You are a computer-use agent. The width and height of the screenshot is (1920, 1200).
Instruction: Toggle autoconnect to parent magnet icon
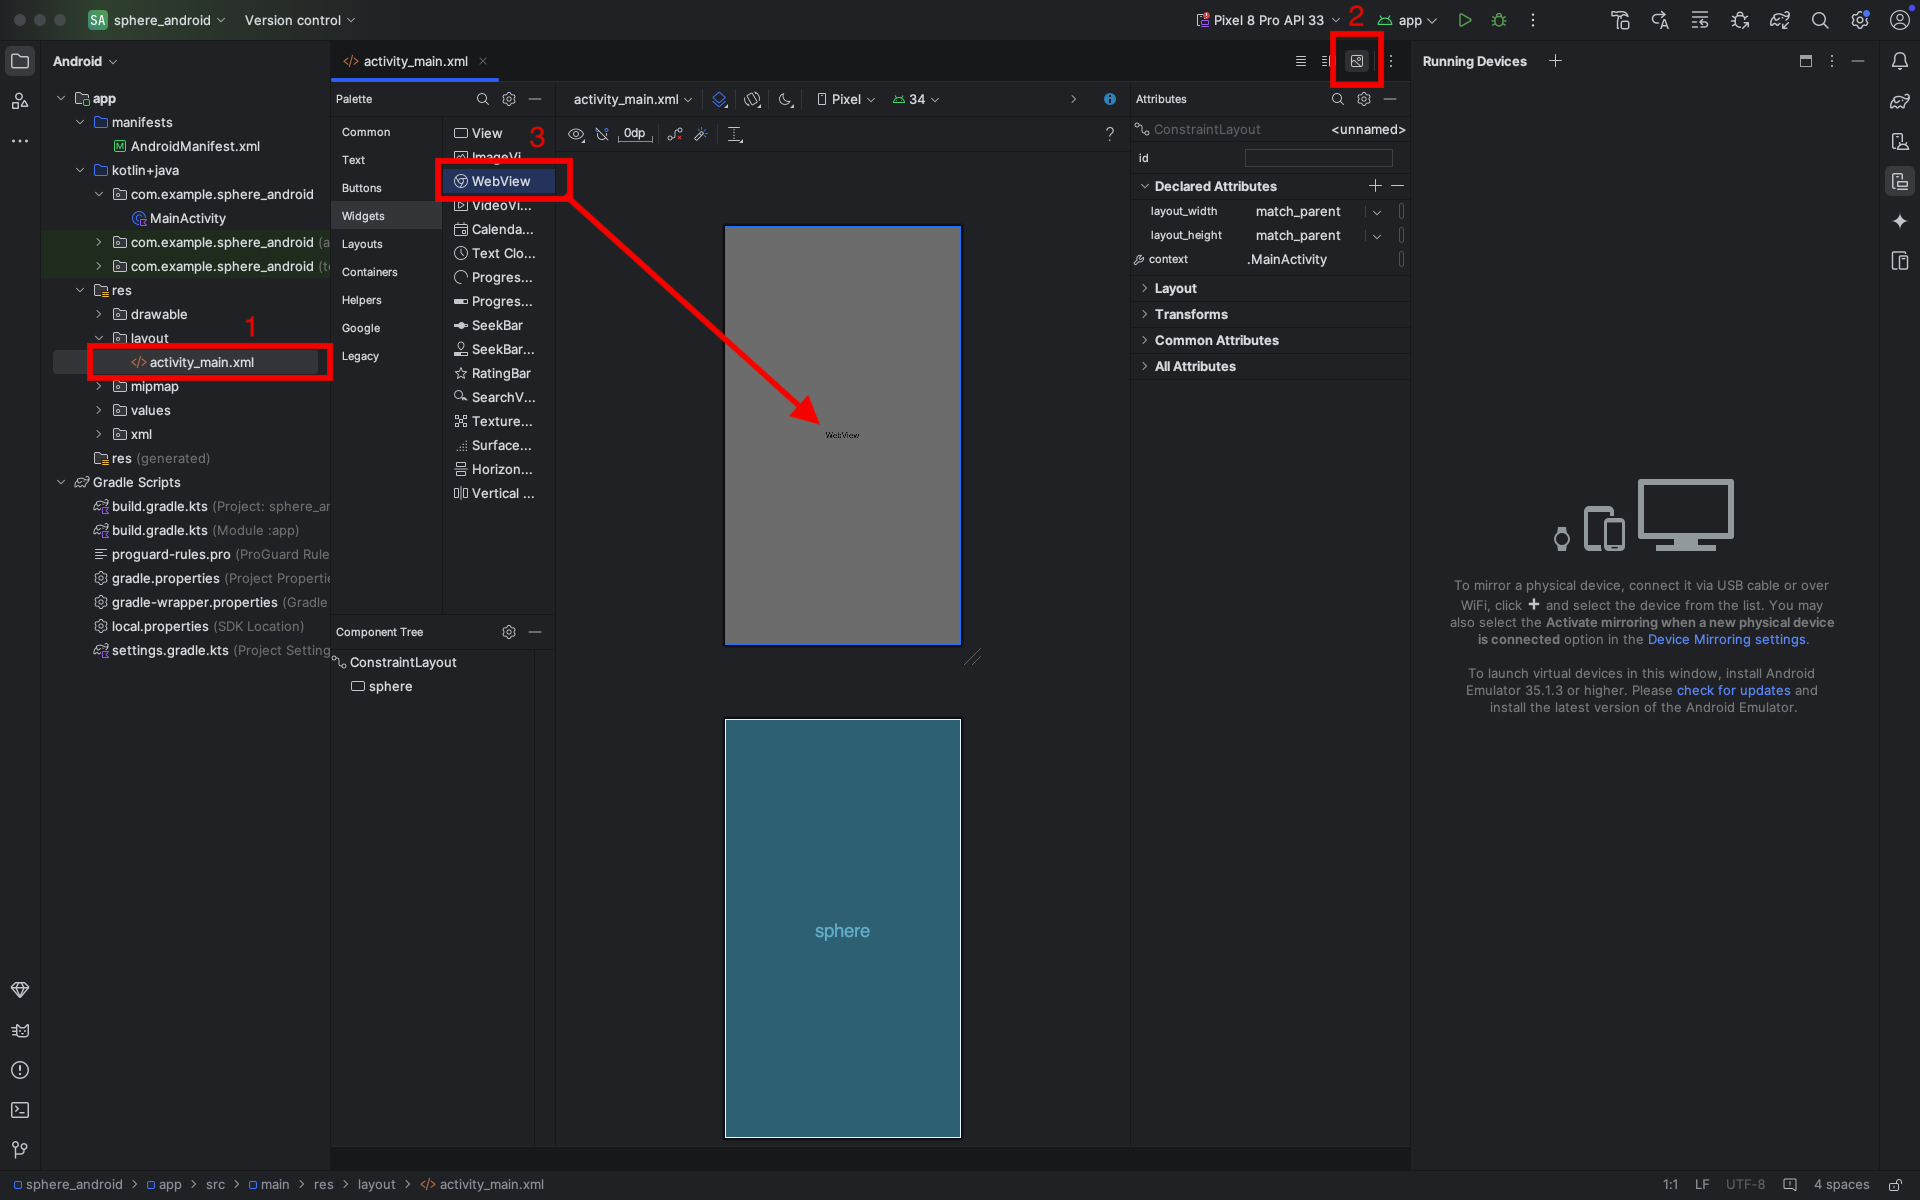click(602, 134)
